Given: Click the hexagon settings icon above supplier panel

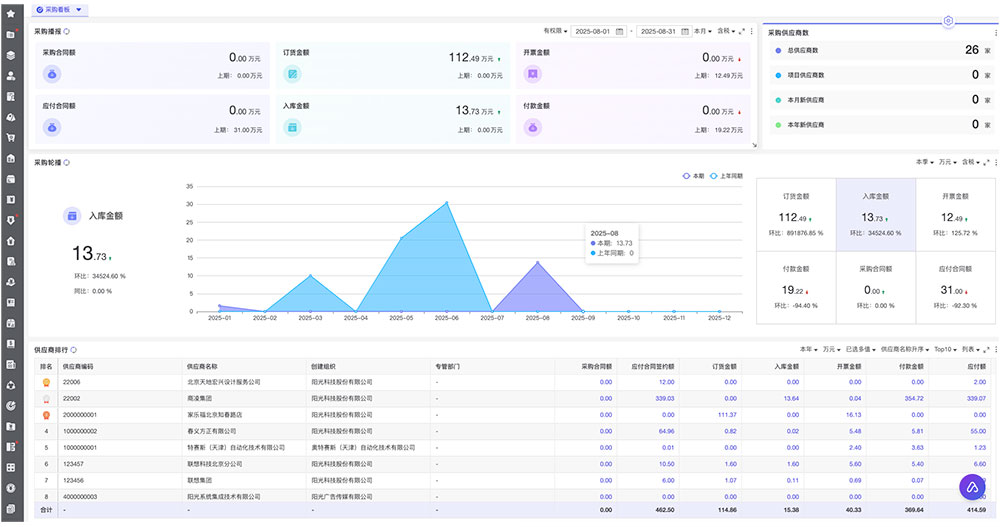Looking at the screenshot, I should pos(948,21).
